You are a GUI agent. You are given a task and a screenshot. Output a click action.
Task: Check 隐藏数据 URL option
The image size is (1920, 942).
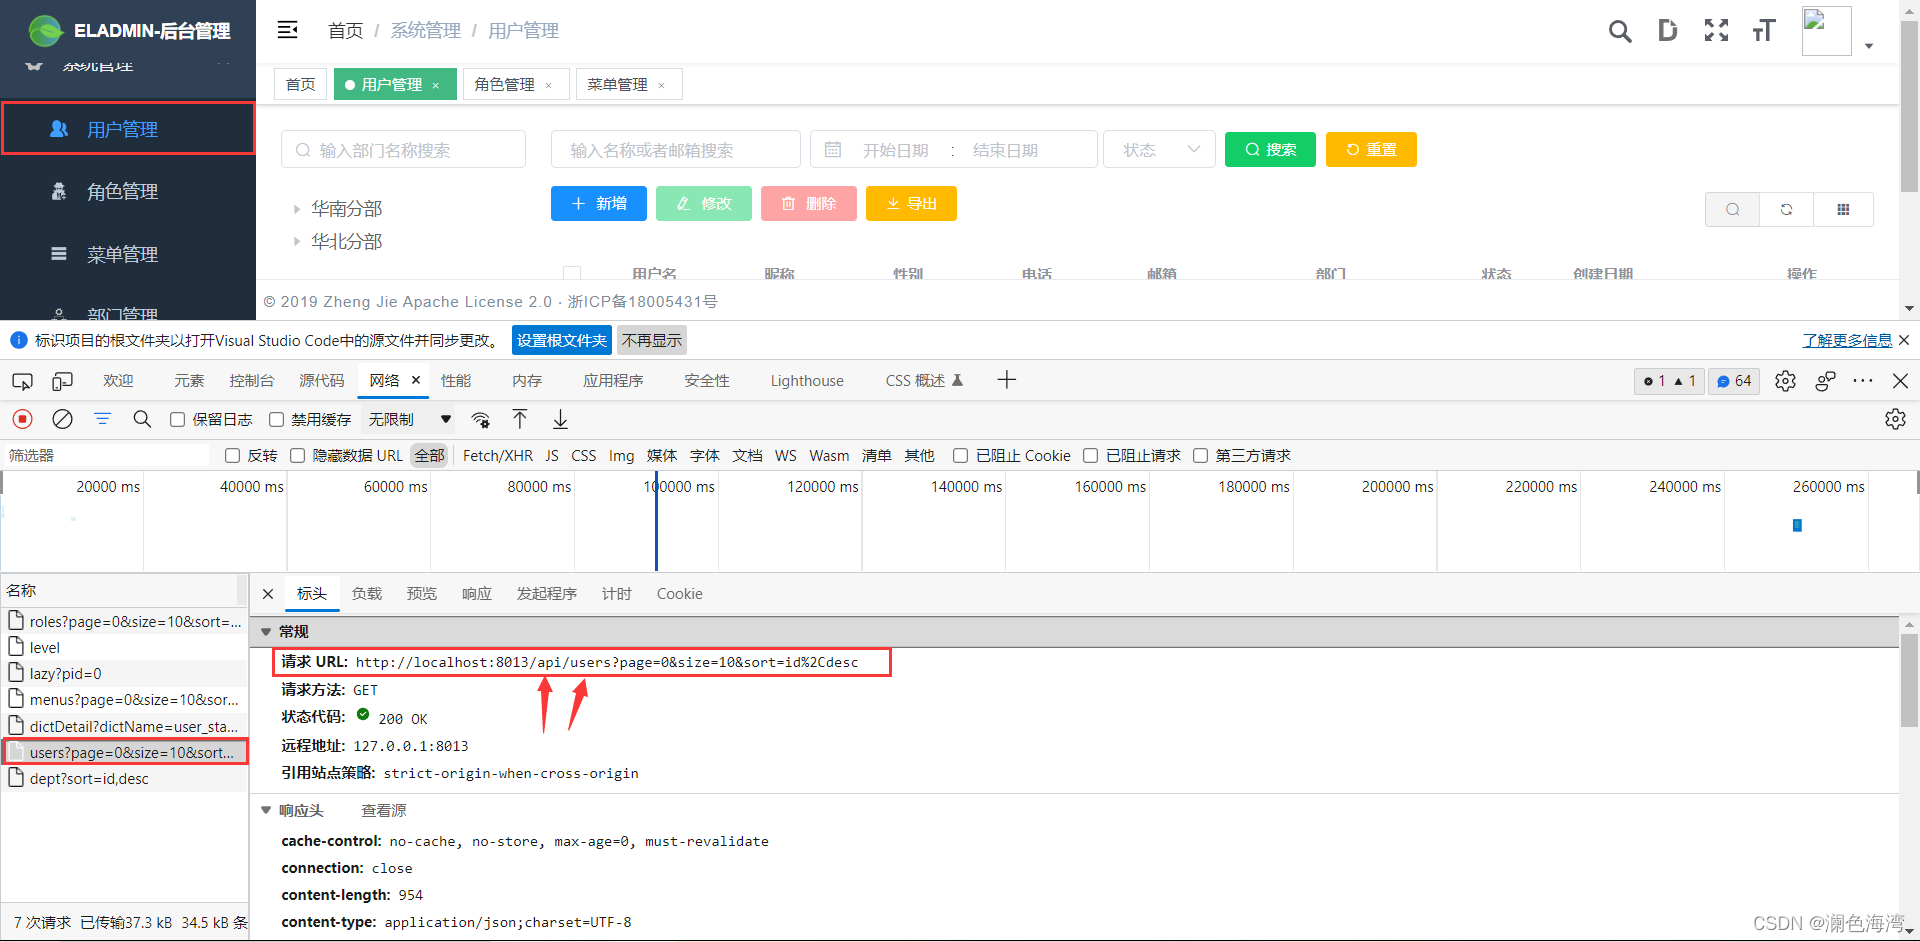tap(297, 456)
